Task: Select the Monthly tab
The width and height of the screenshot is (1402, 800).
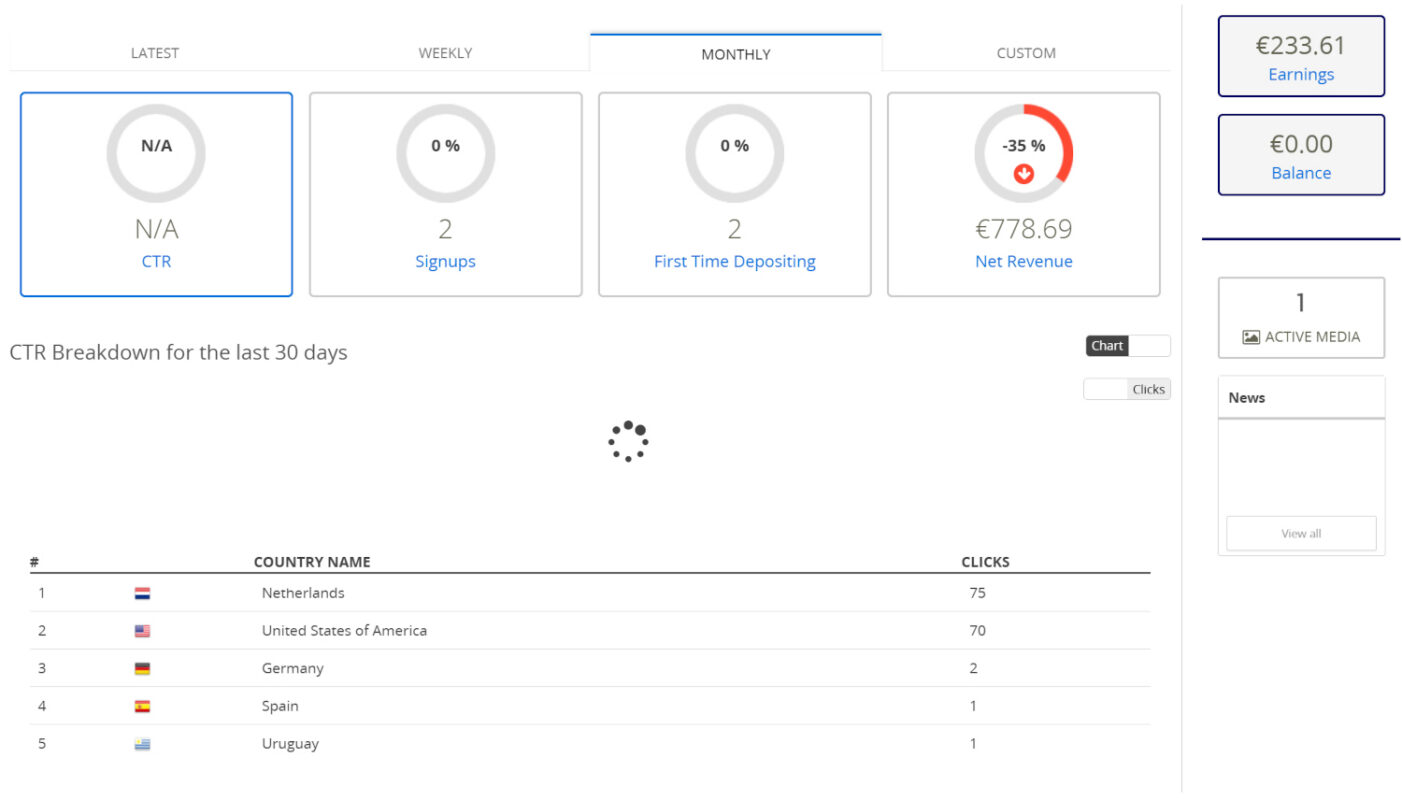Action: pyautogui.click(x=736, y=54)
